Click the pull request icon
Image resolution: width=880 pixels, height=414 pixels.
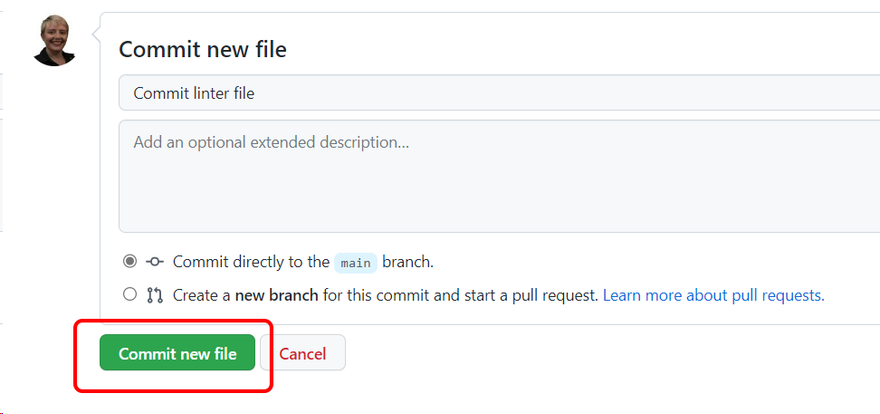pos(155,295)
